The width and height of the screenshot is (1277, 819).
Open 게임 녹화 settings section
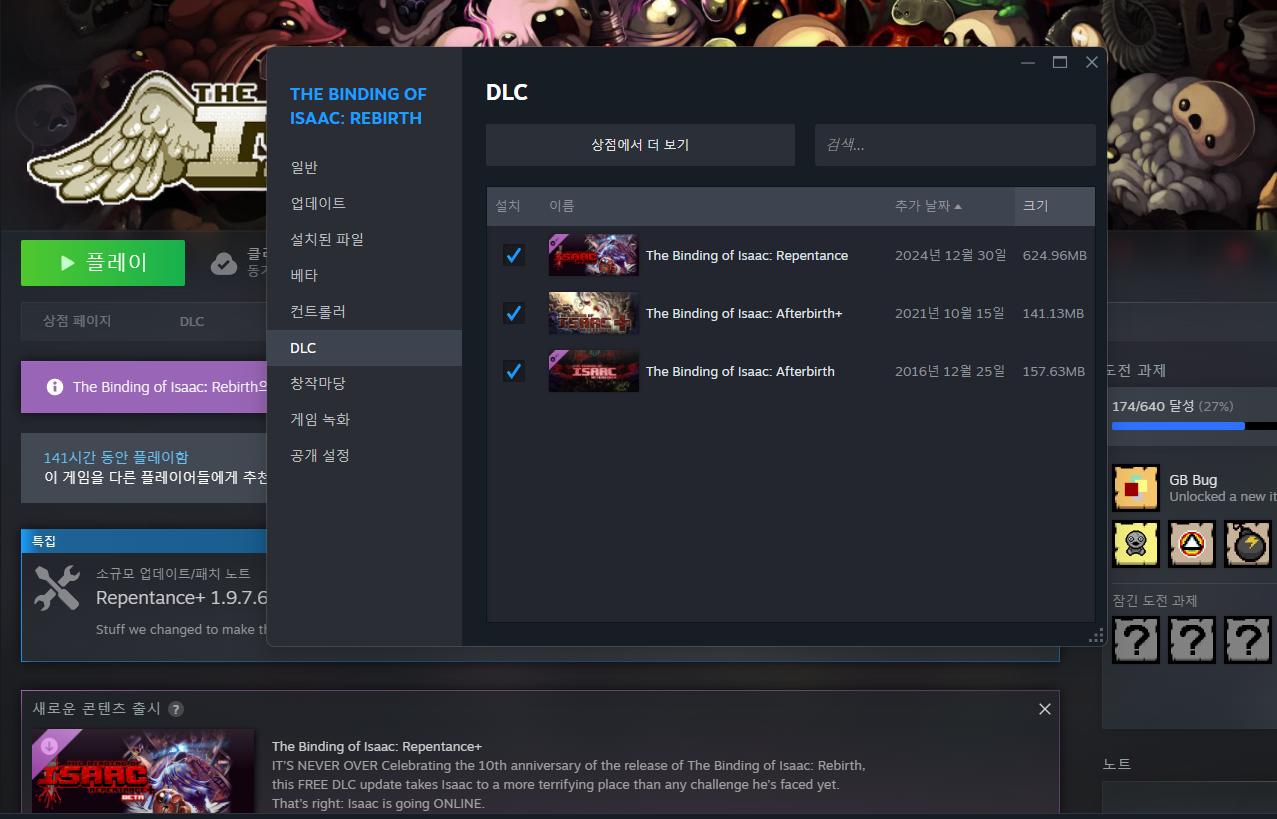[364, 419]
